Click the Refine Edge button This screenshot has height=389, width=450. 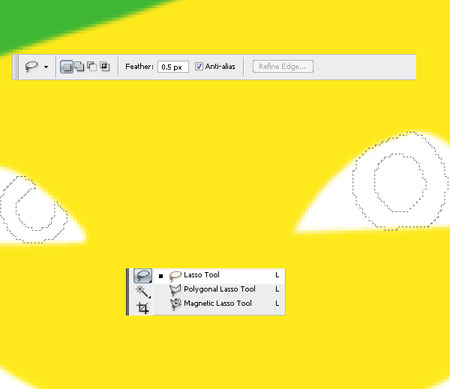(283, 66)
